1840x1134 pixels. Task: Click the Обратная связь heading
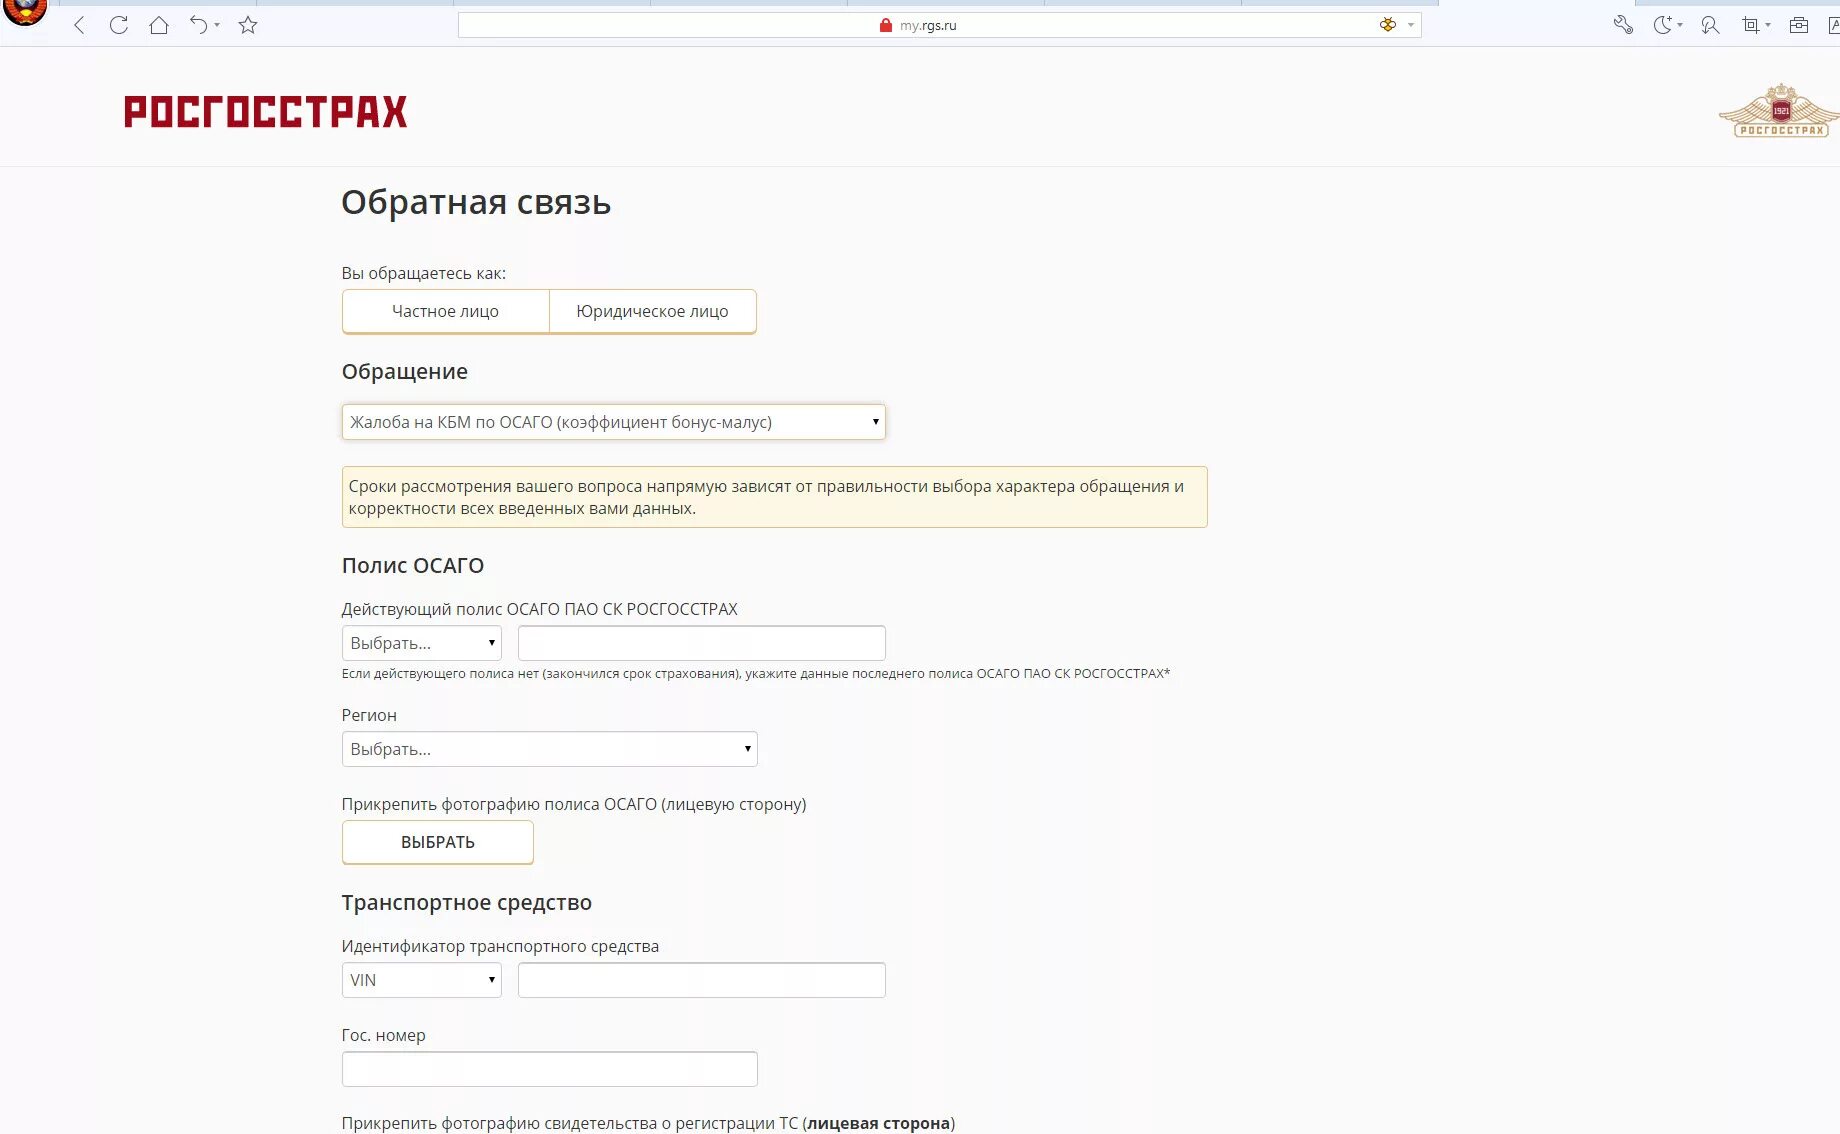(476, 202)
